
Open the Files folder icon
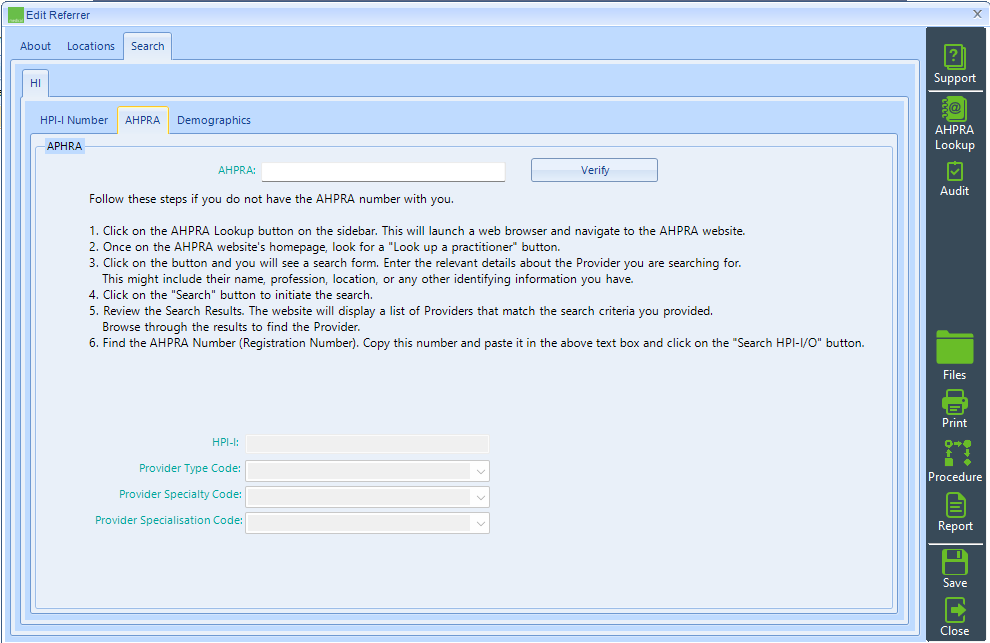954,356
